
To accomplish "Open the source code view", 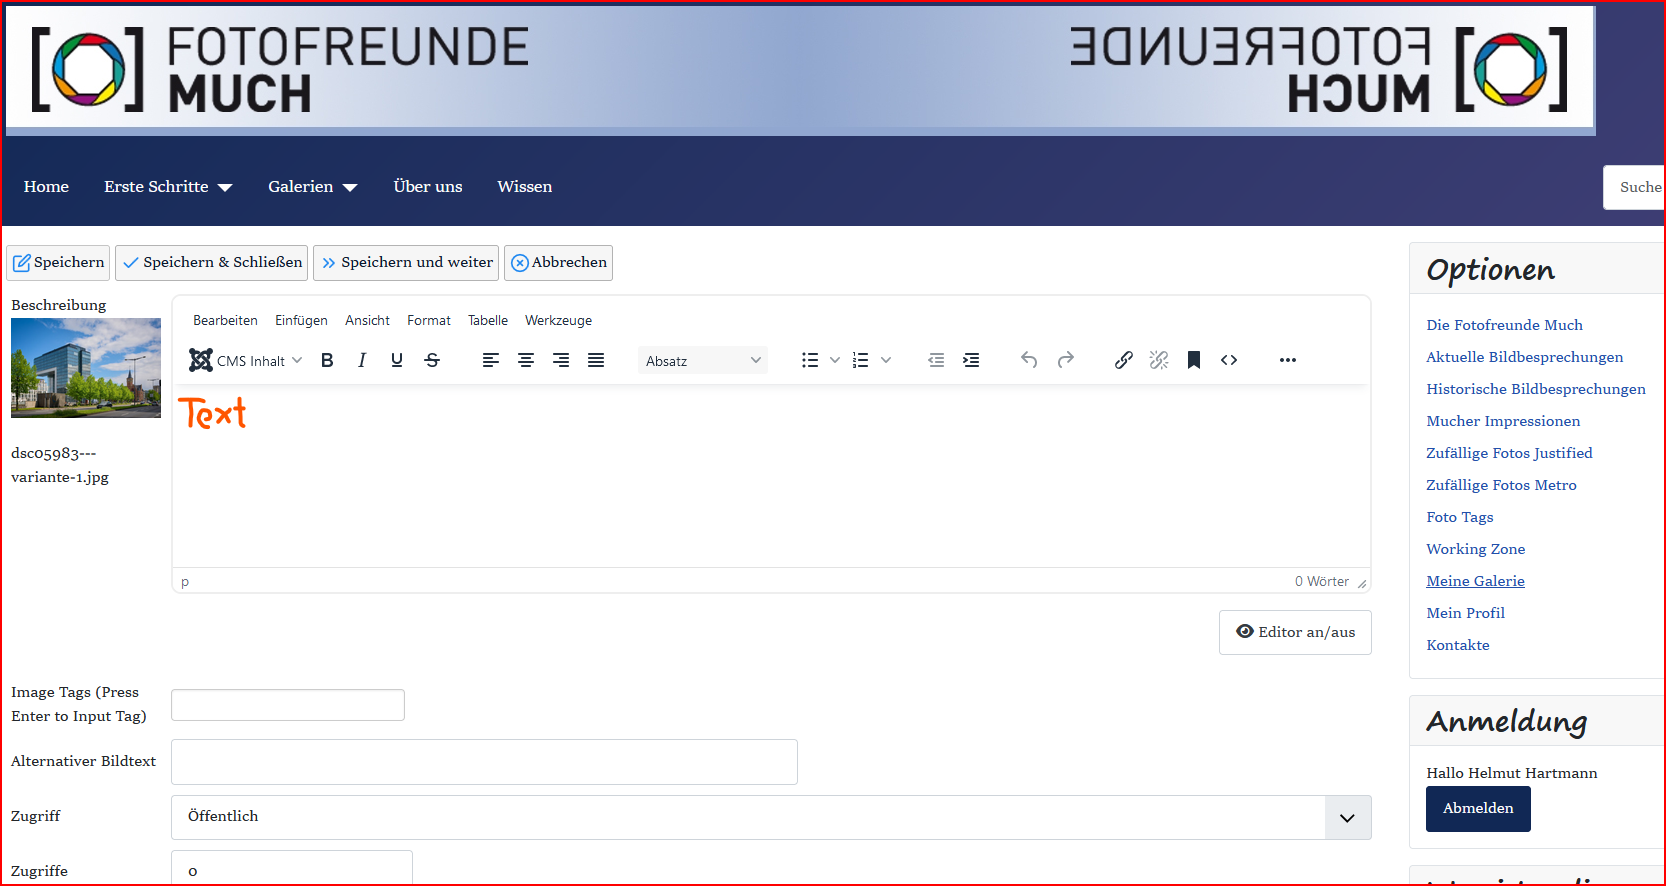I will [1229, 361].
